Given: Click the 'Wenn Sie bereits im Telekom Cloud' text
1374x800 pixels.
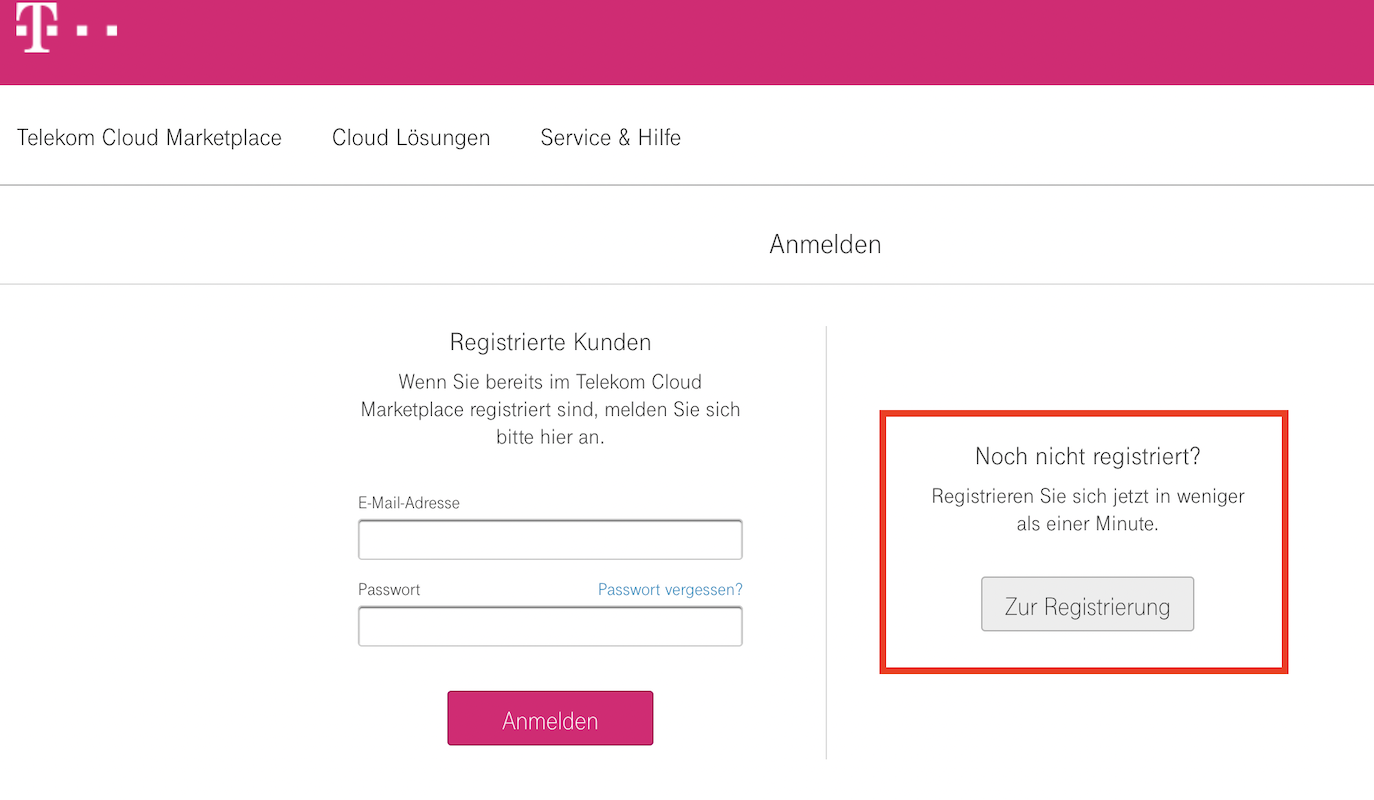Looking at the screenshot, I should click(550, 382).
